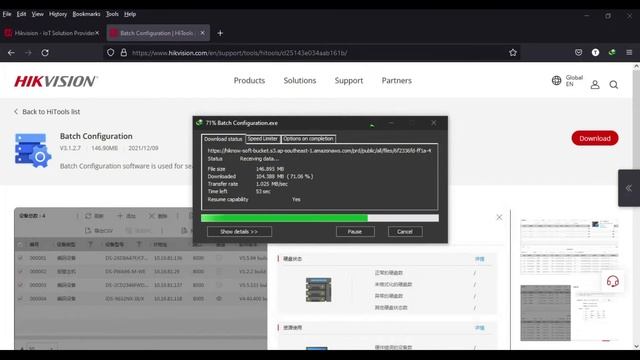This screenshot has height=360, width=640.
Task: Open the View menu
Action: click(38, 14)
